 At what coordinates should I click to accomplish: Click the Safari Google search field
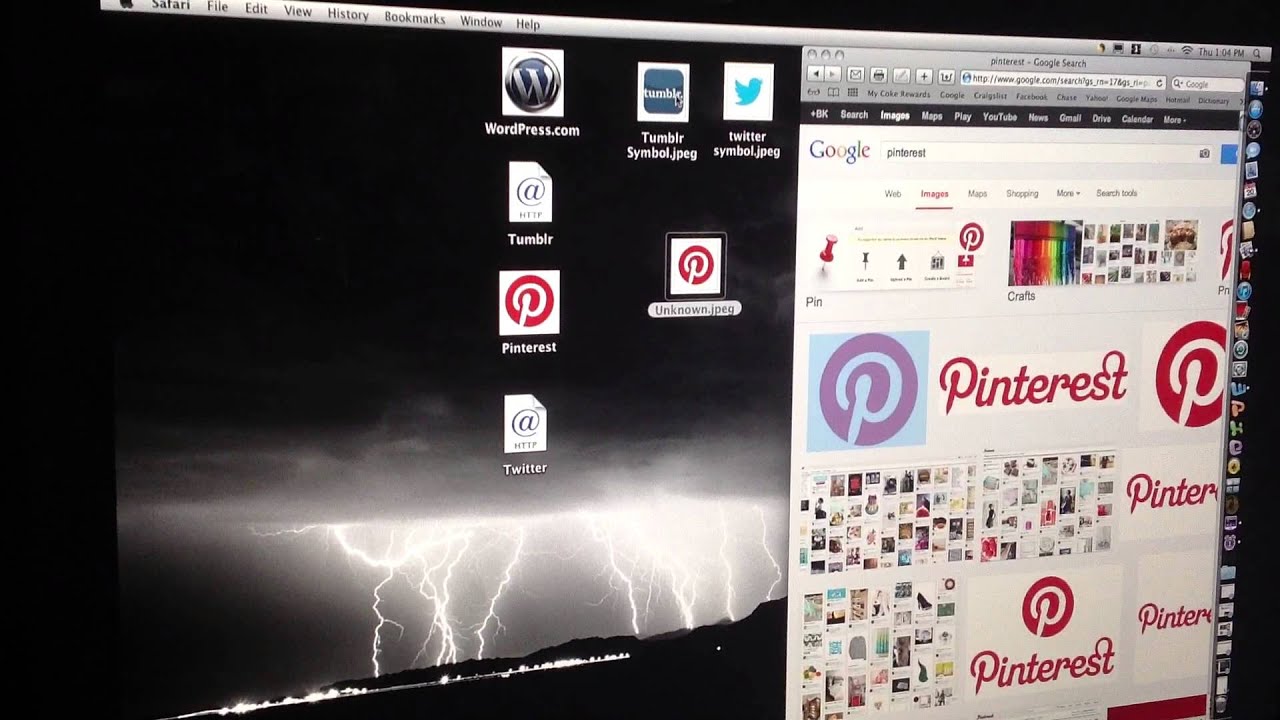pyautogui.click(x=1207, y=85)
